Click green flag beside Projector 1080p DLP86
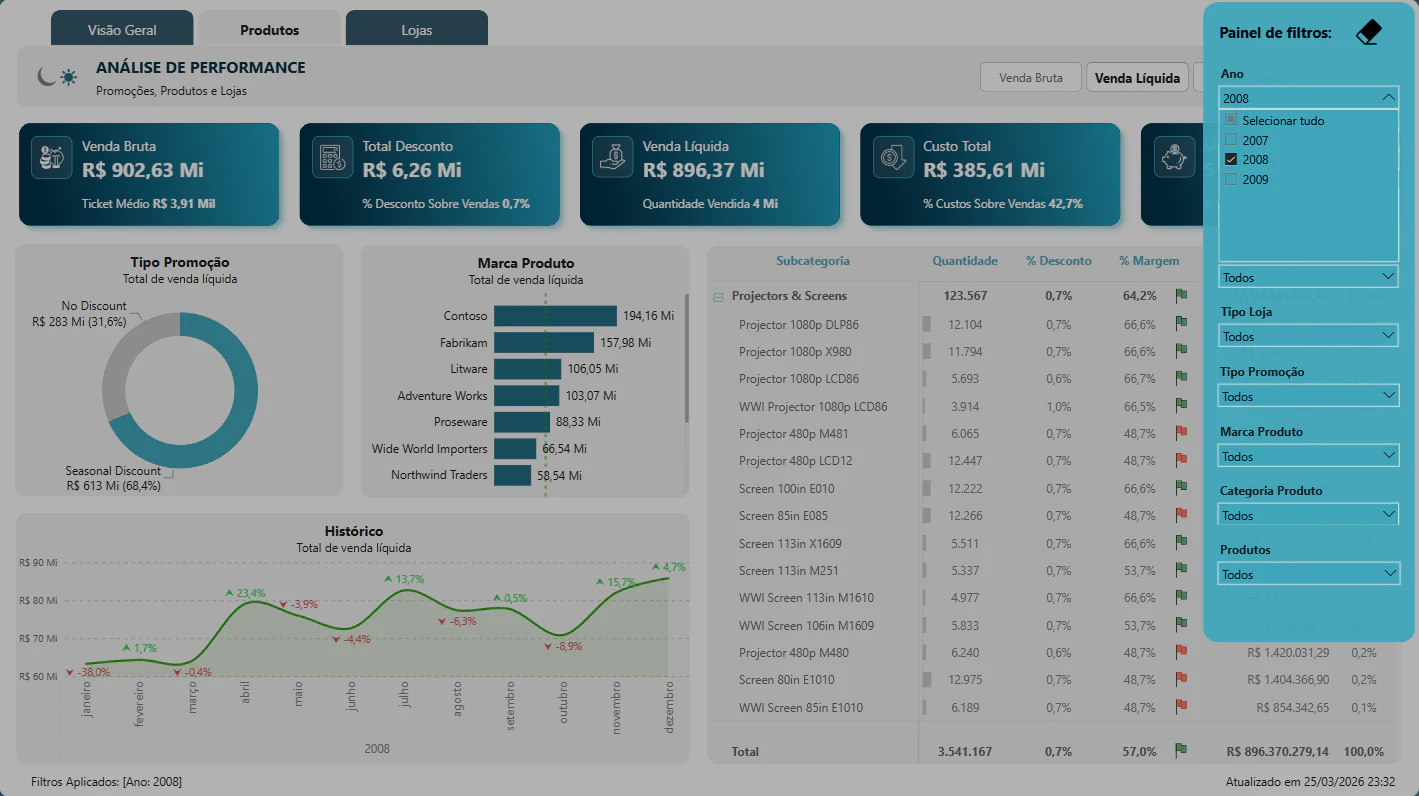 (1181, 323)
